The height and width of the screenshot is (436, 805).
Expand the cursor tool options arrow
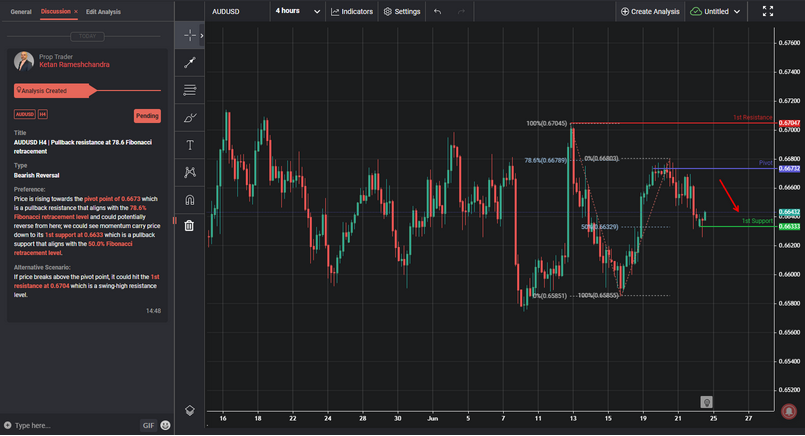click(x=202, y=35)
